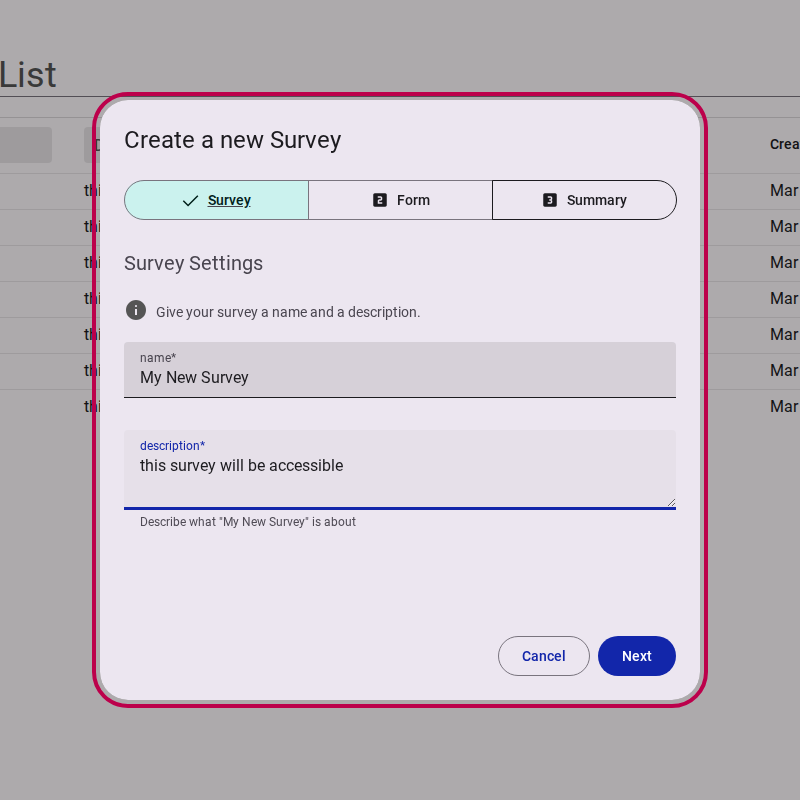Viewport: 800px width, 800px height.
Task: Click the 'Survey Settings' heading
Action: point(193,263)
